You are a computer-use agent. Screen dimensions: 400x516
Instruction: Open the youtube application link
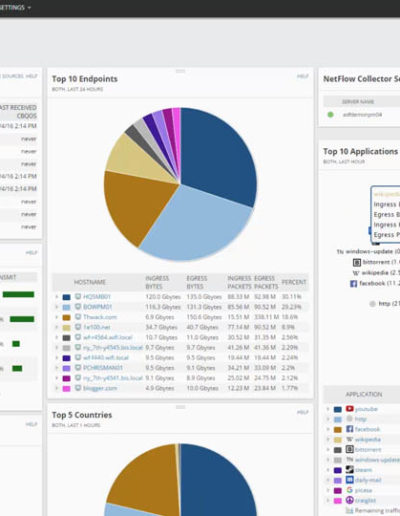(x=366, y=409)
